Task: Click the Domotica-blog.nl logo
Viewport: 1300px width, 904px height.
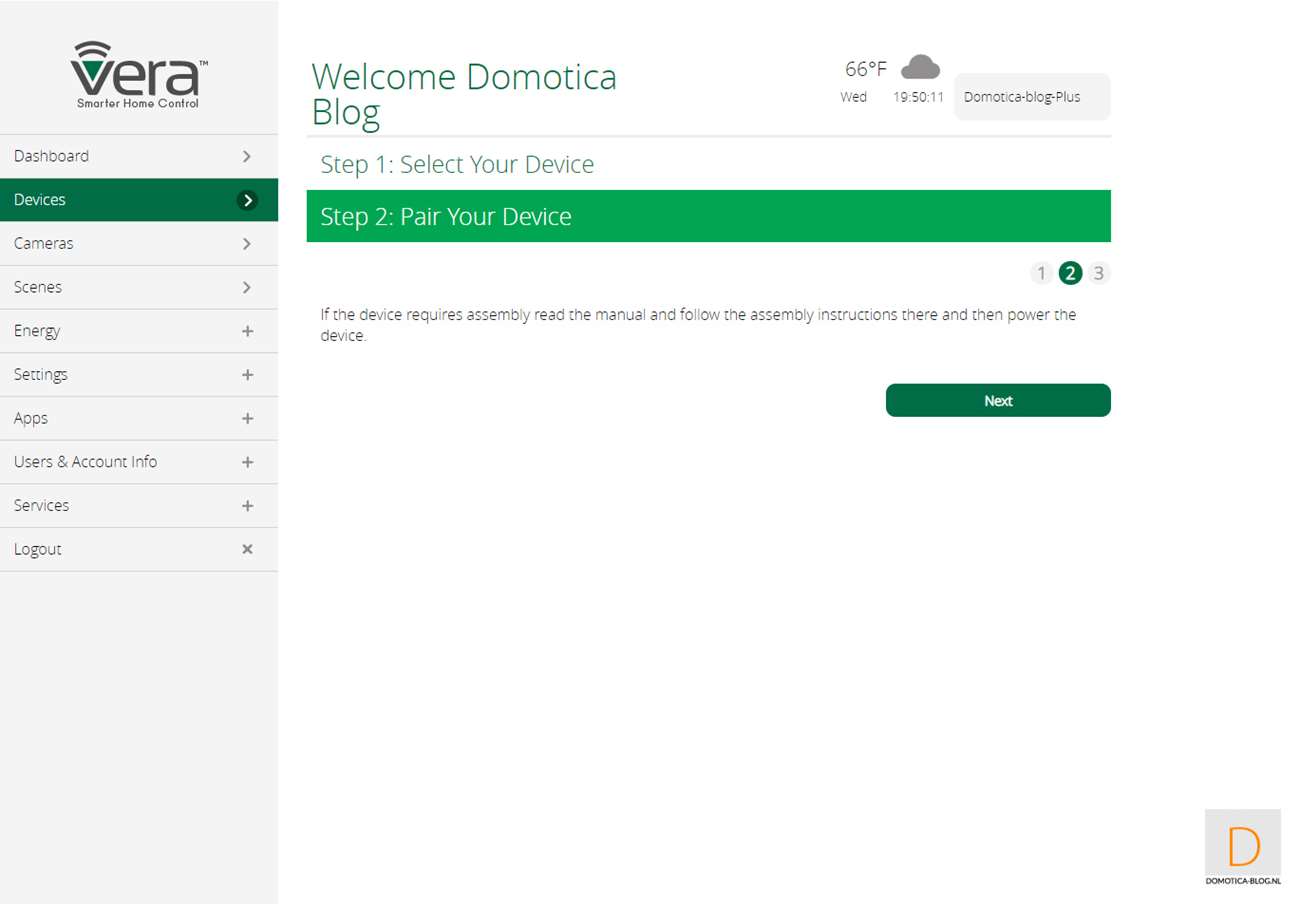Action: pos(1242,847)
